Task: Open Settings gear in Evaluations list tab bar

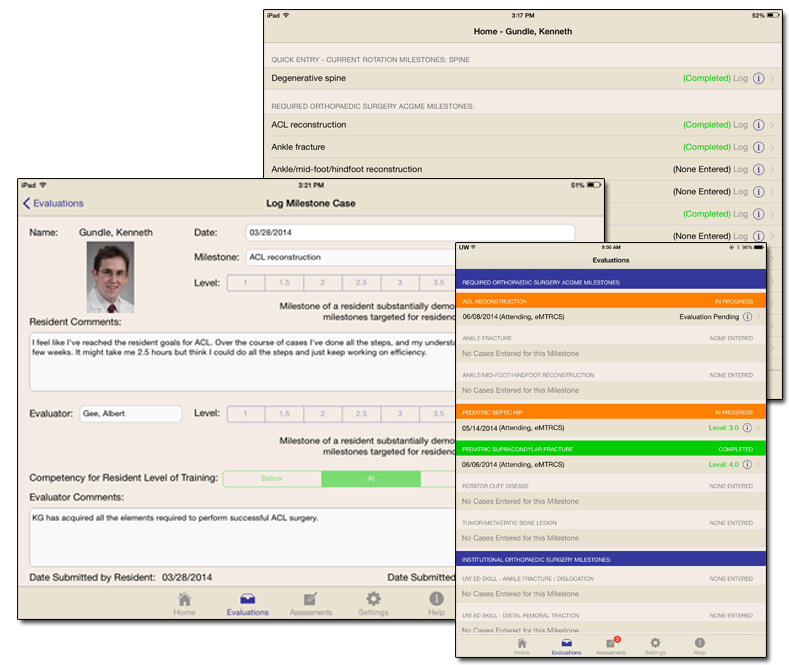Action: [x=655, y=645]
